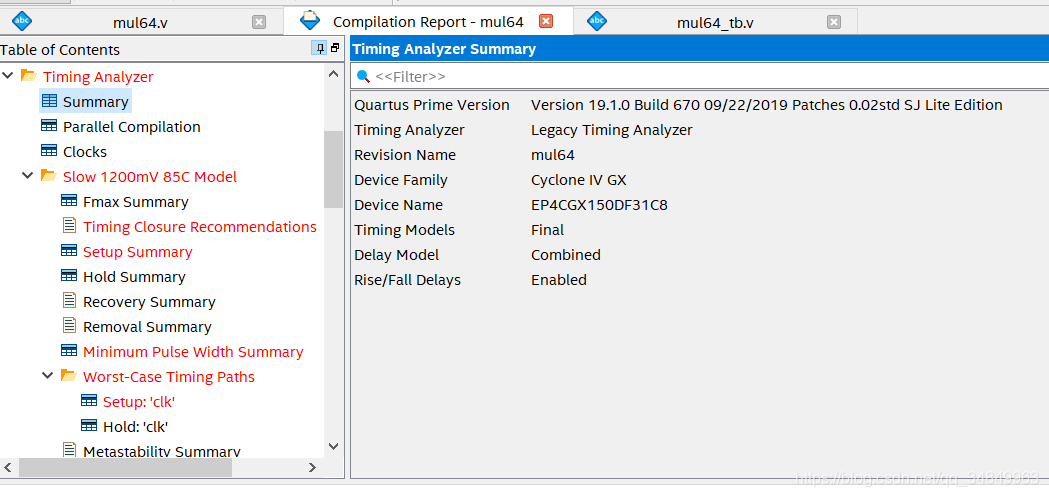Select the Worst-Case Timing Paths node
This screenshot has height=497, width=1049.
click(169, 377)
